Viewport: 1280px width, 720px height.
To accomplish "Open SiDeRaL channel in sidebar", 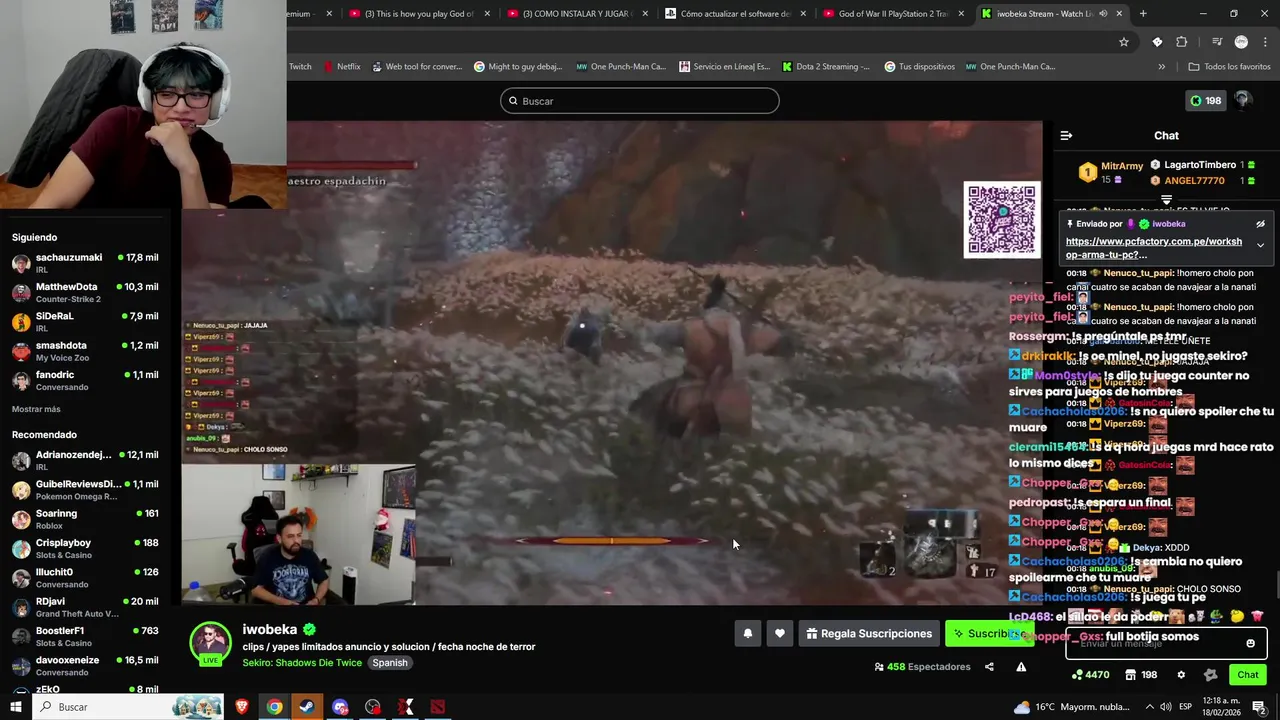I will pyautogui.click(x=85, y=321).
